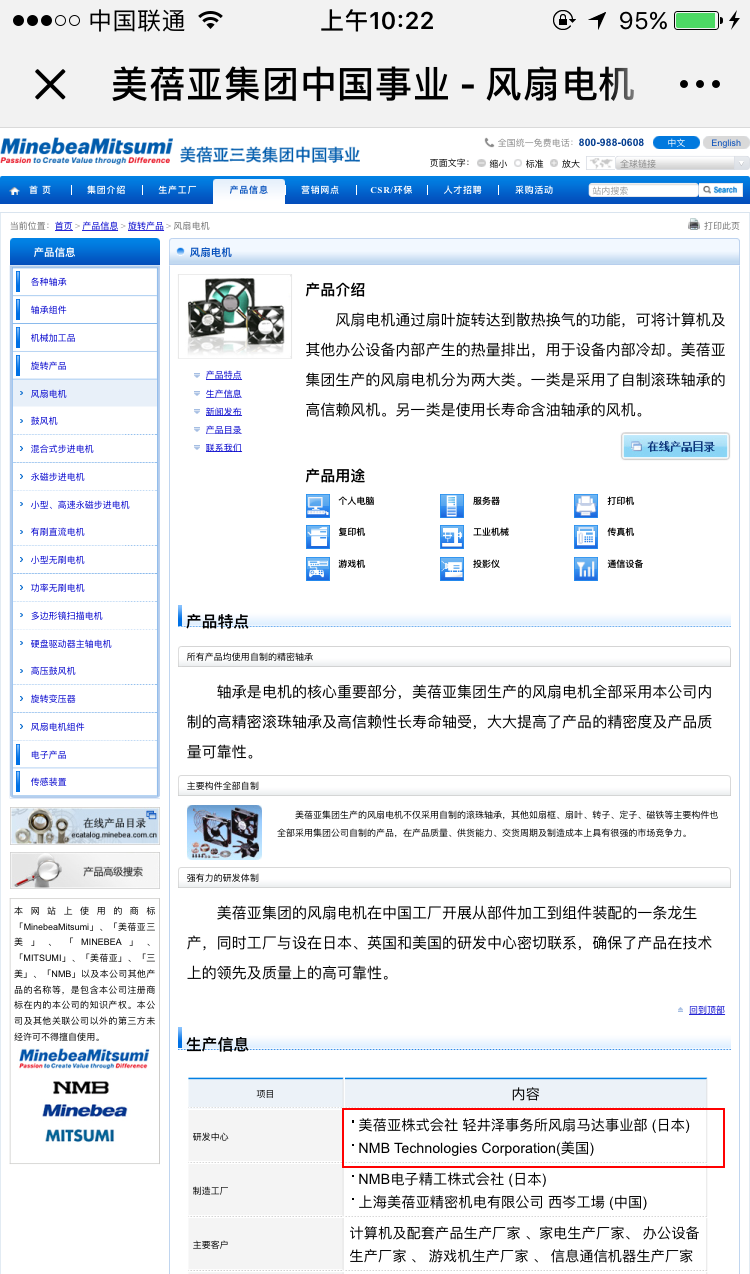750x1274 pixels.
Task: Click the 个人电脑 computer icon
Action: click(x=318, y=505)
